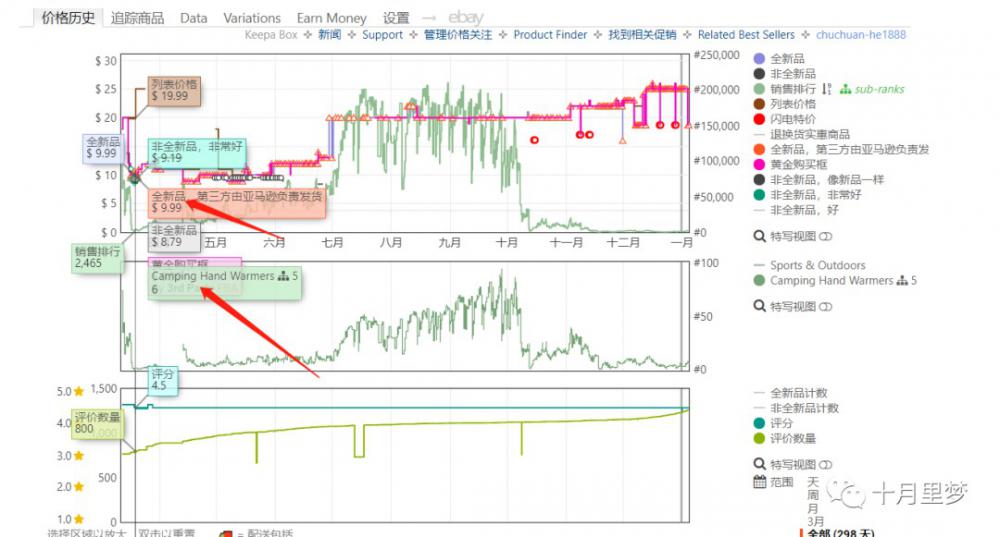The width and height of the screenshot is (1000, 537).
Task: Click the ebay logo link
Action: (466, 18)
